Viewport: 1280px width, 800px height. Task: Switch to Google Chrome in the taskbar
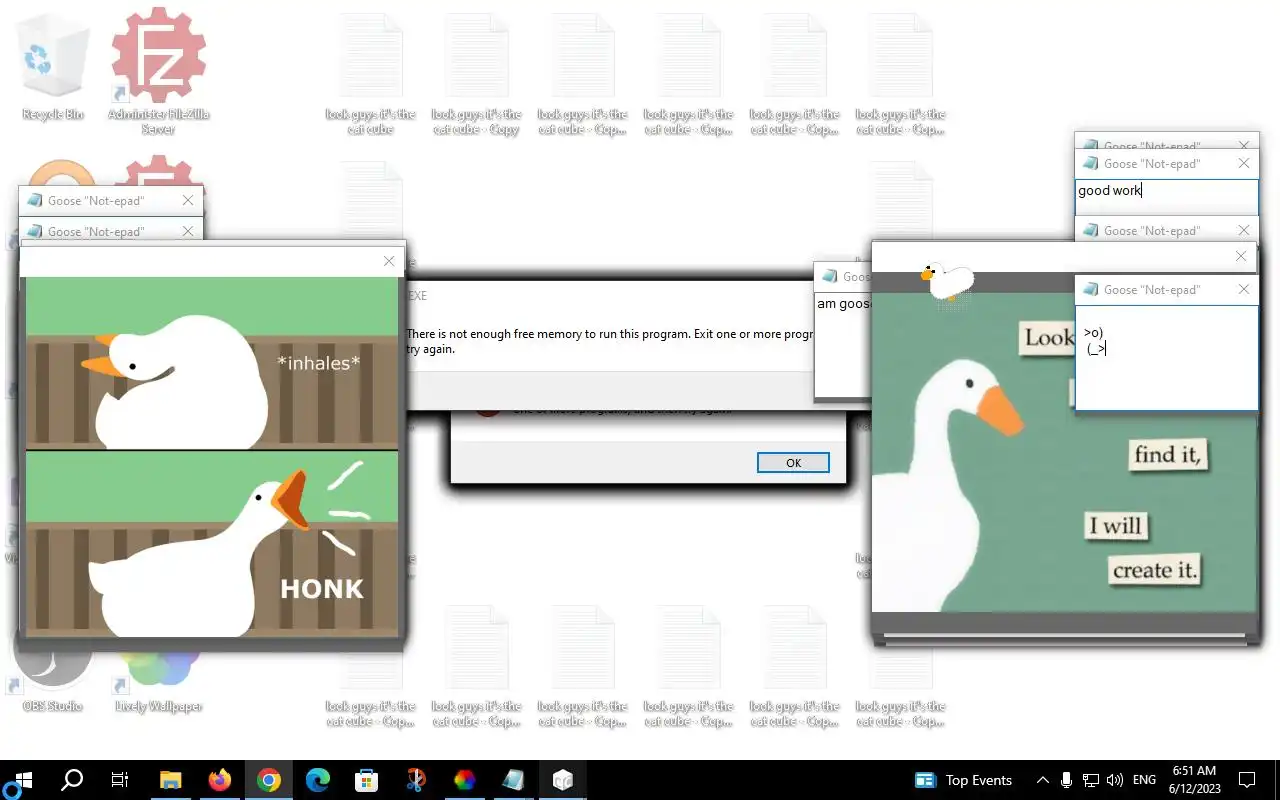coord(268,780)
